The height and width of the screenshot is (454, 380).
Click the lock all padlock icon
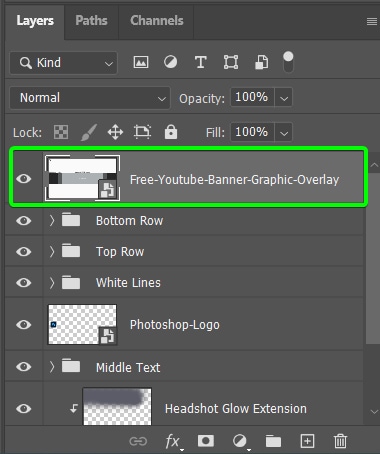click(x=171, y=132)
